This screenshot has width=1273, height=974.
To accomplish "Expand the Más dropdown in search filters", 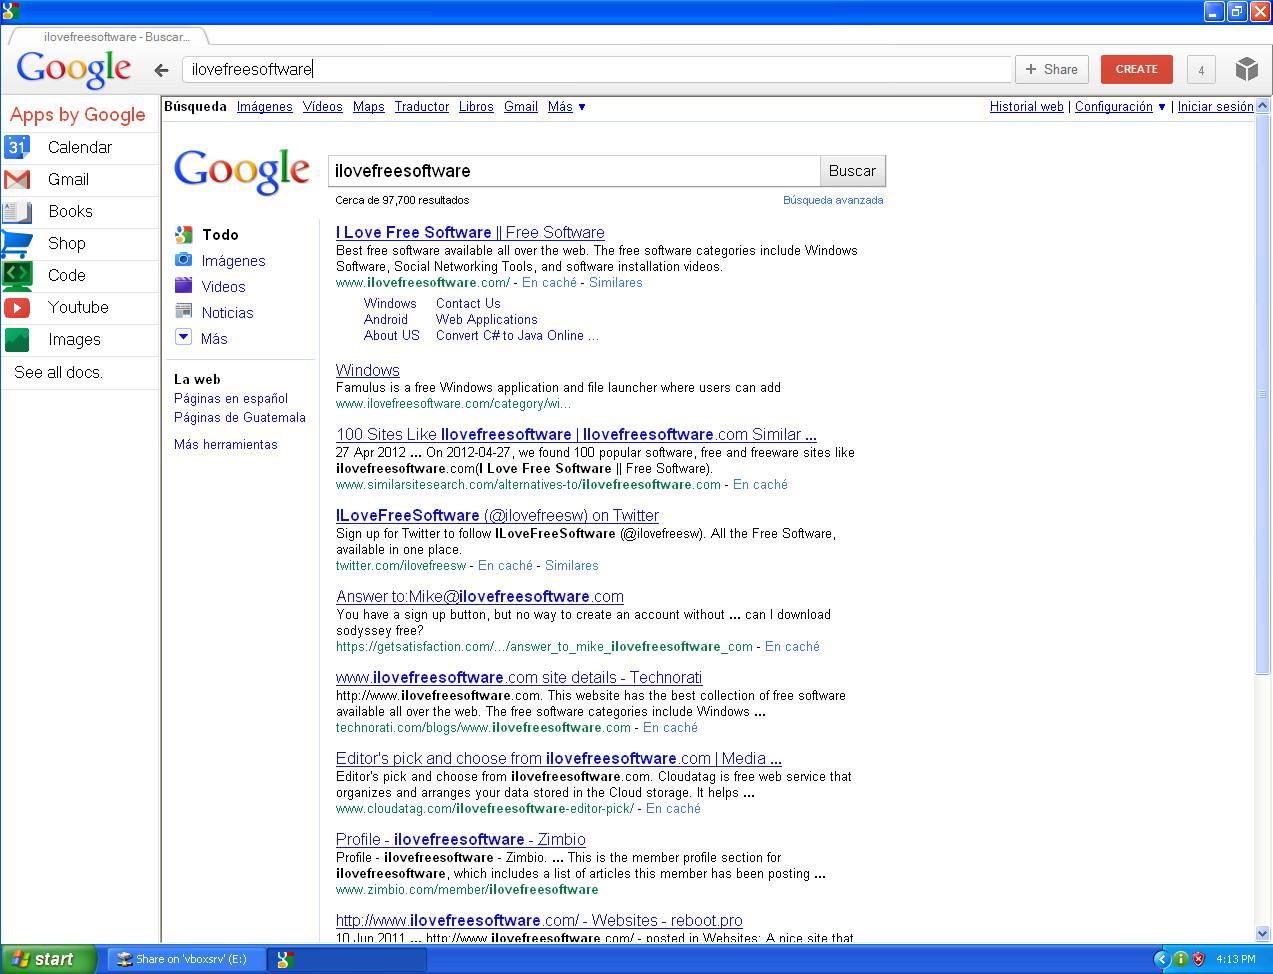I will (x=184, y=338).
